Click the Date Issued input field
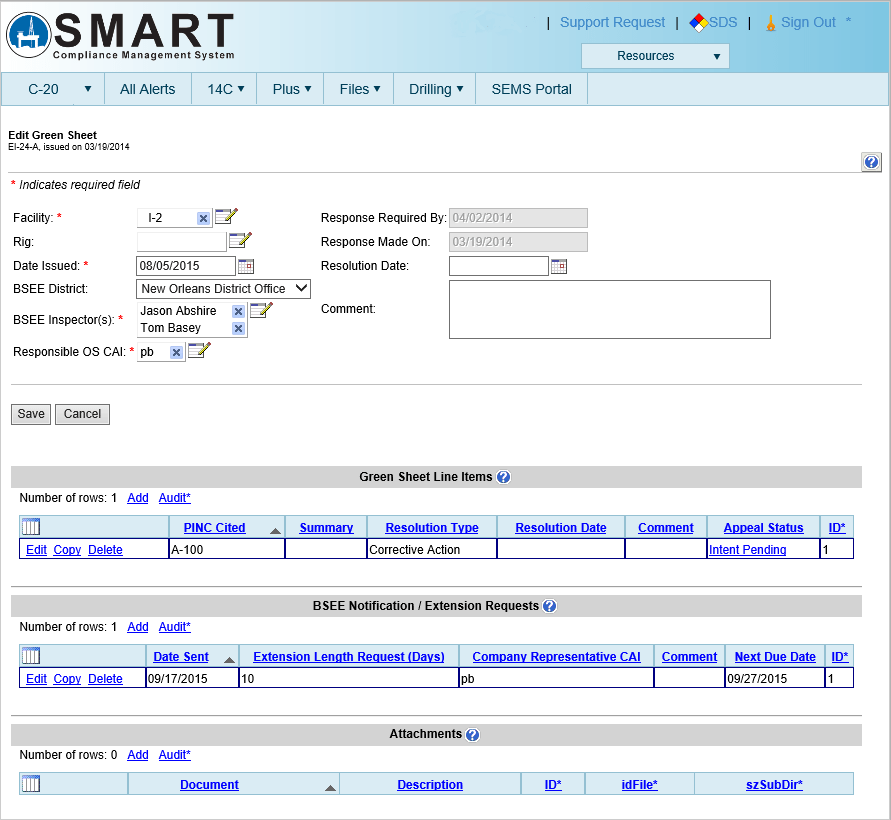Screen dimensions: 891x820 tap(186, 266)
